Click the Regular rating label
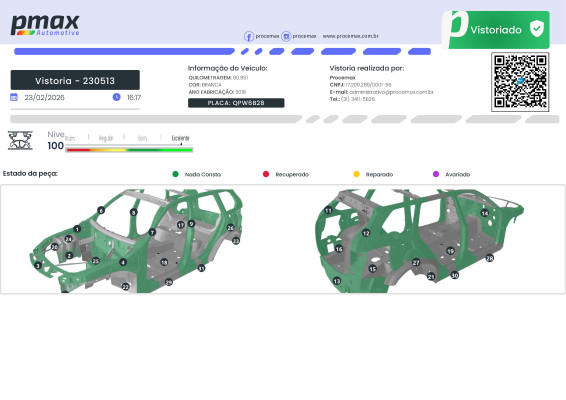Image resolution: width=566 pixels, height=400 pixels. (106, 138)
